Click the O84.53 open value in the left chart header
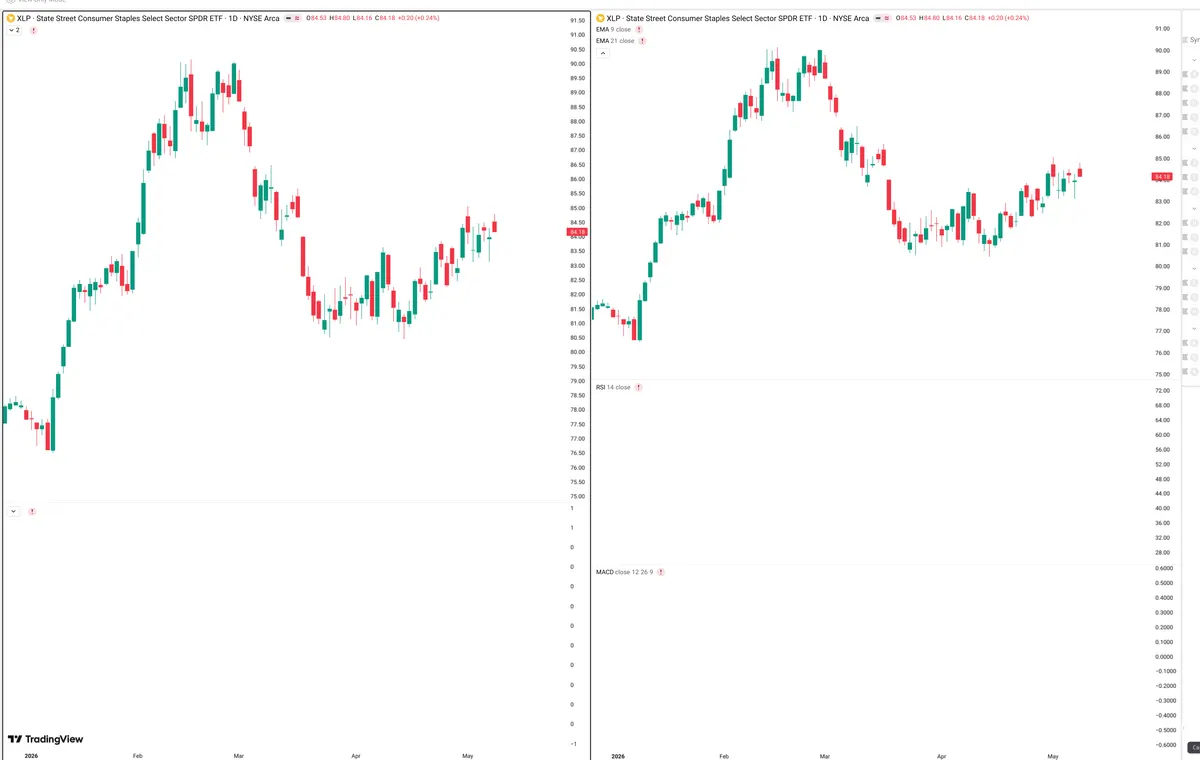The height and width of the screenshot is (760, 1200). pyautogui.click(x=316, y=18)
